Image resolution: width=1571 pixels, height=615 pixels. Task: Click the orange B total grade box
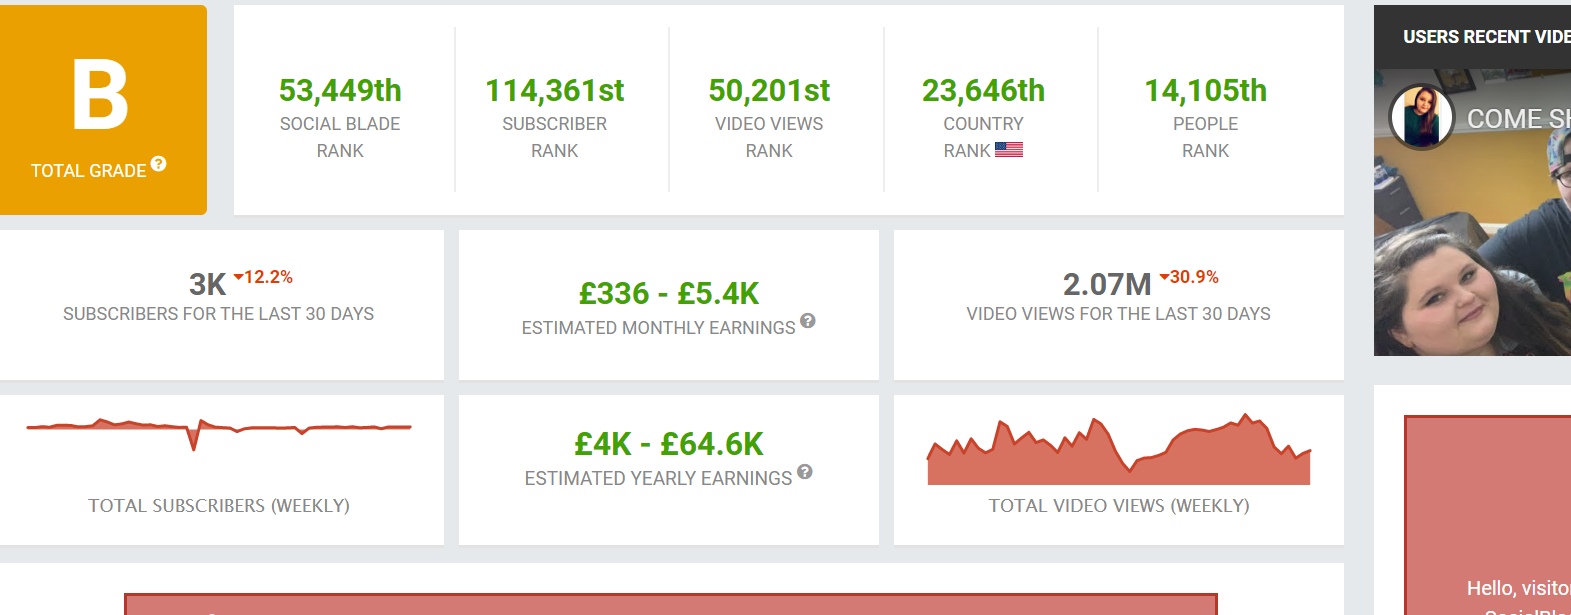coord(103,110)
